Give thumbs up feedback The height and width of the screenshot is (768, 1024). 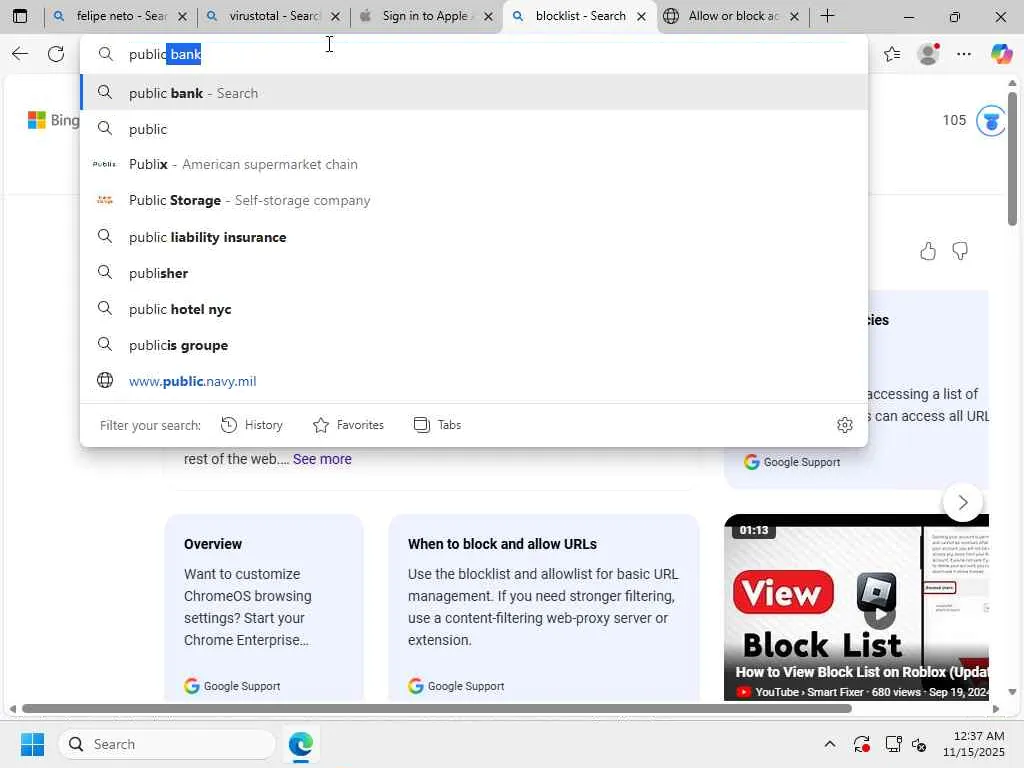click(928, 251)
